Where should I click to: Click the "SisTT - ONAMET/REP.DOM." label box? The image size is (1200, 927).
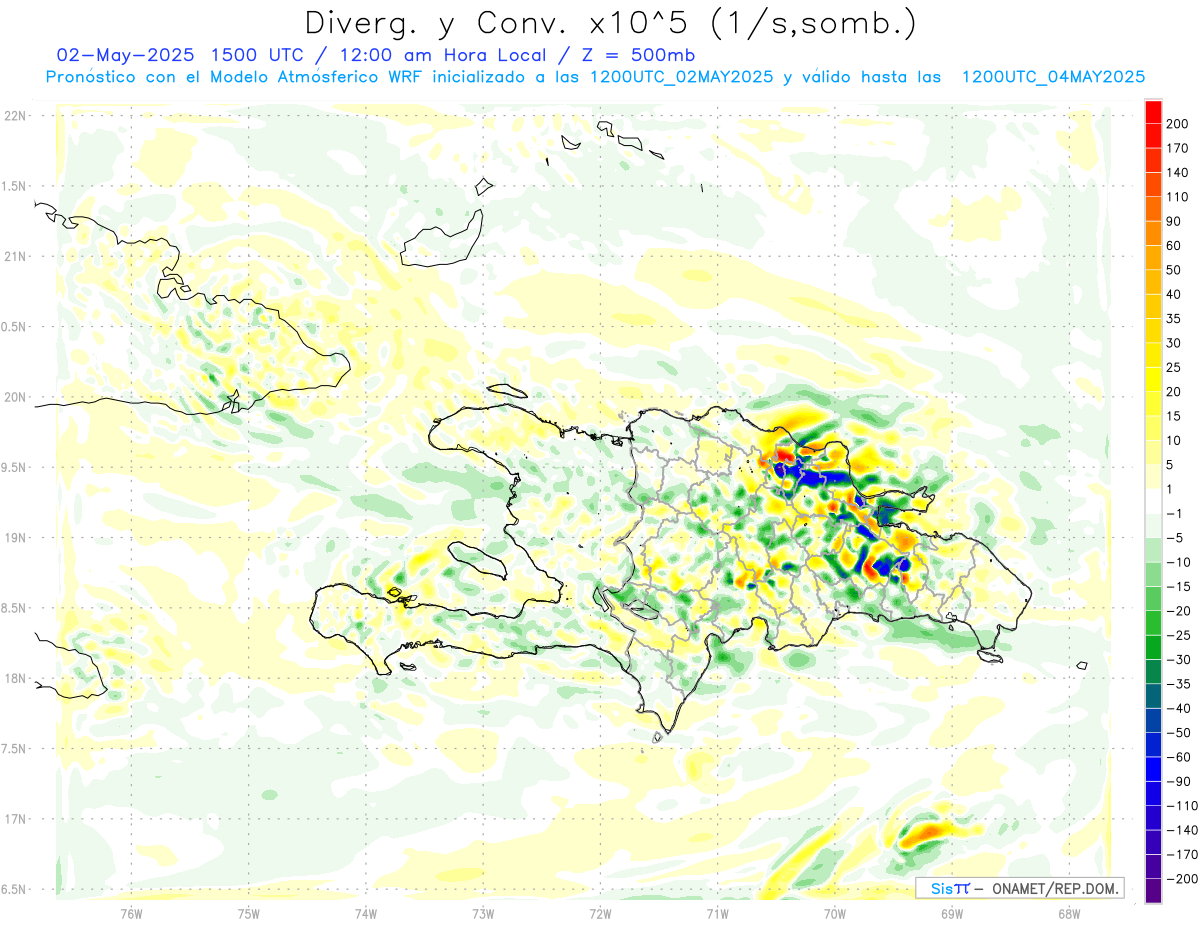[x=1020, y=888]
